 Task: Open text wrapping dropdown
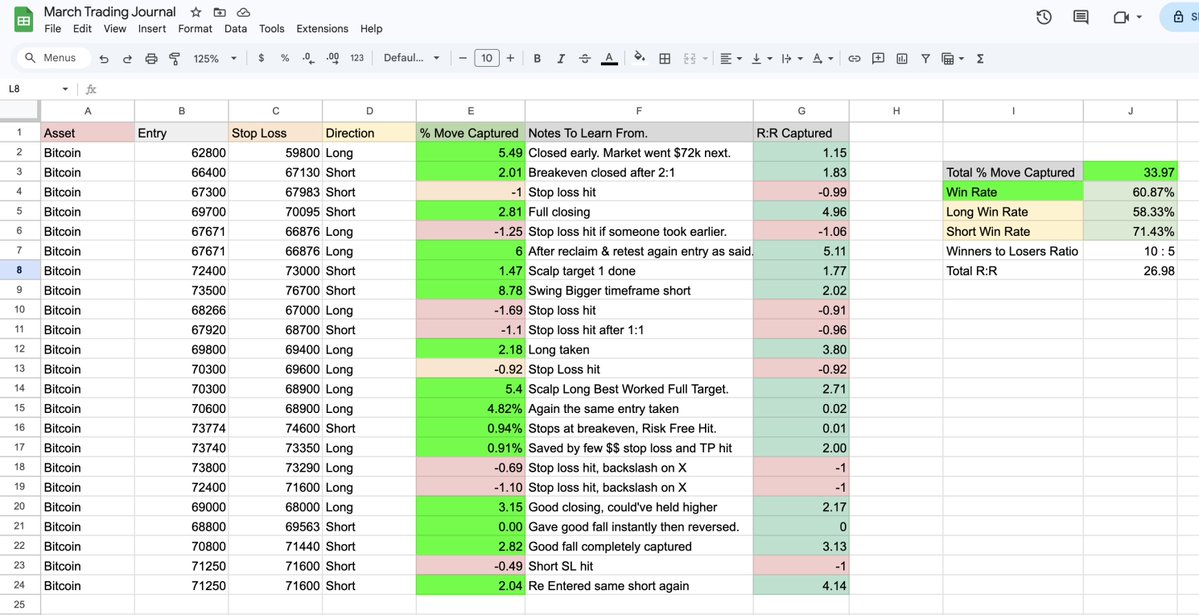791,58
